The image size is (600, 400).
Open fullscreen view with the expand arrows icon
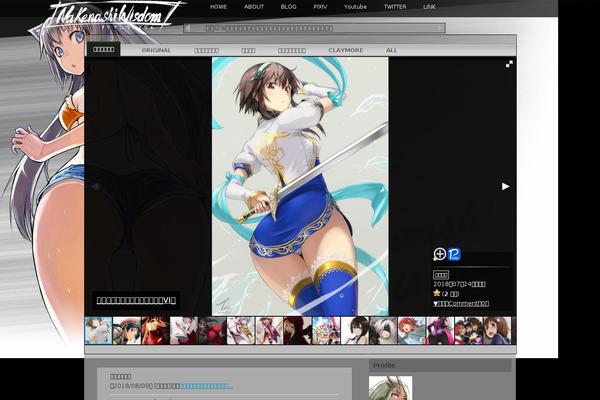click(509, 64)
